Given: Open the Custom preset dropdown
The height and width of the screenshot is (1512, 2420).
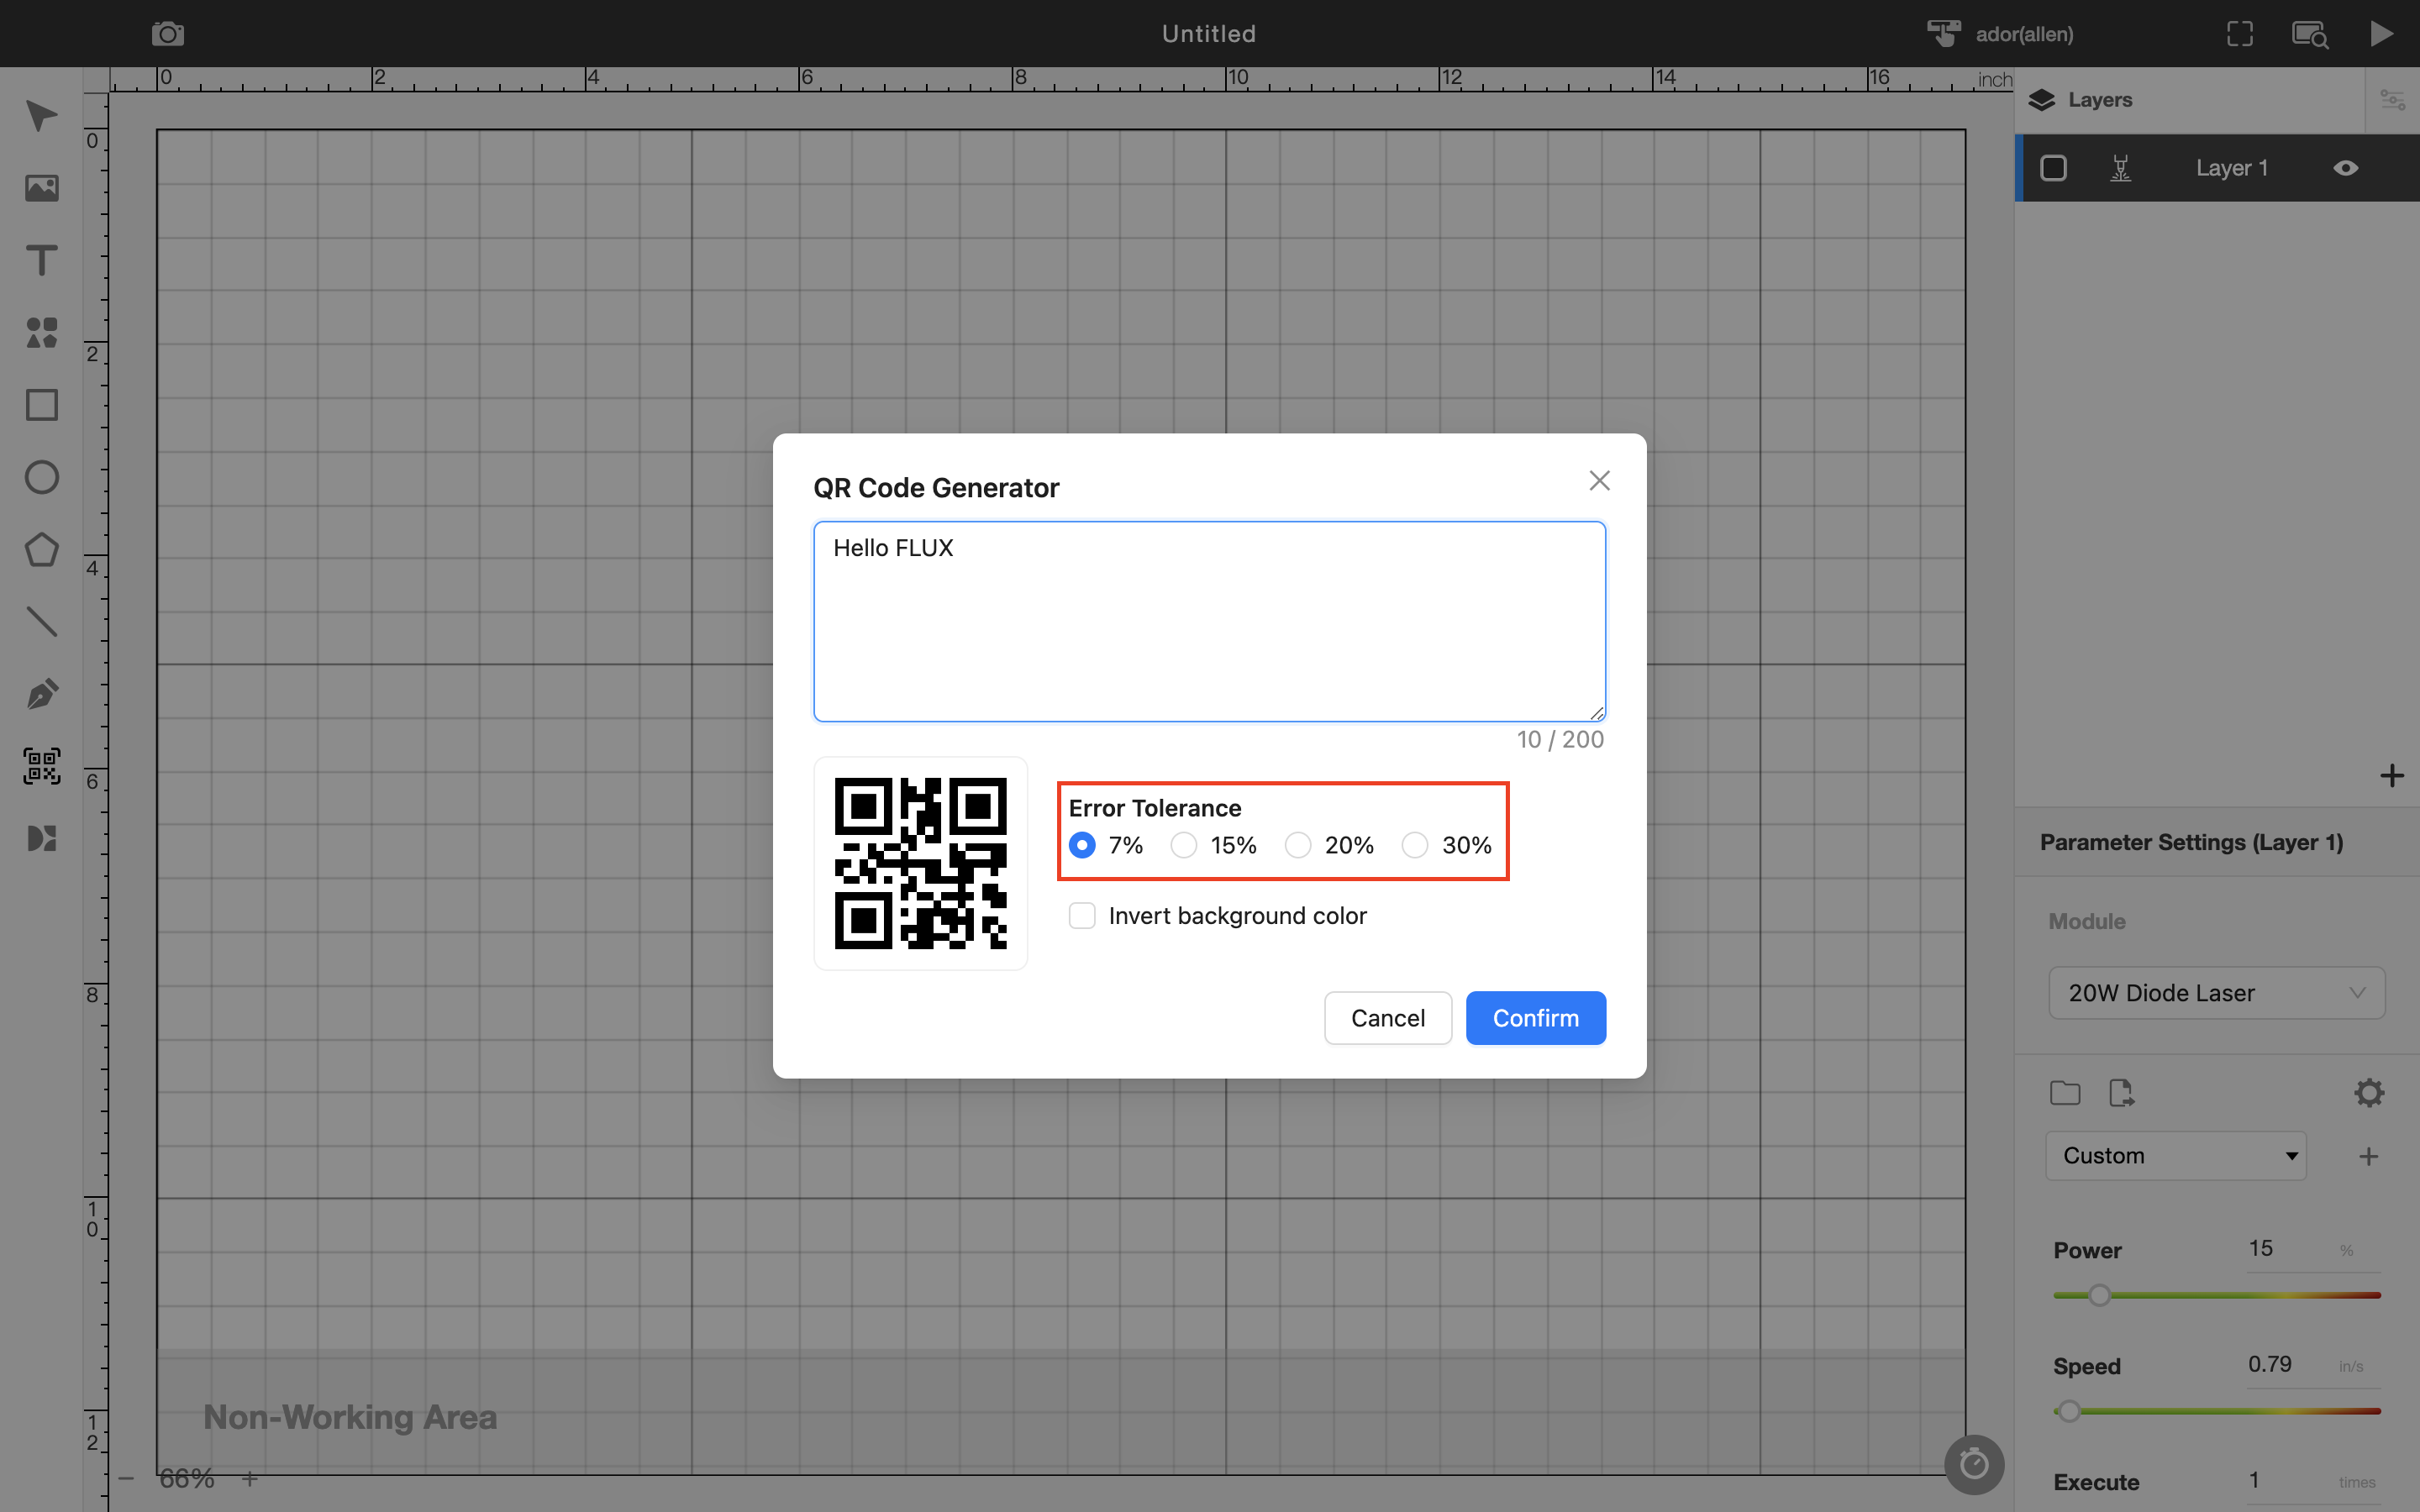Looking at the screenshot, I should [2175, 1155].
